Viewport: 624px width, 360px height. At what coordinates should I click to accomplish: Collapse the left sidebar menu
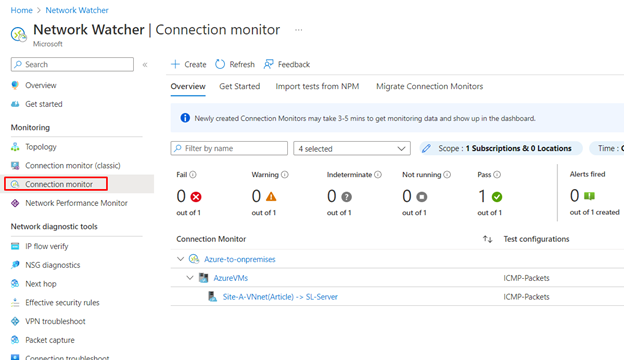pos(145,64)
